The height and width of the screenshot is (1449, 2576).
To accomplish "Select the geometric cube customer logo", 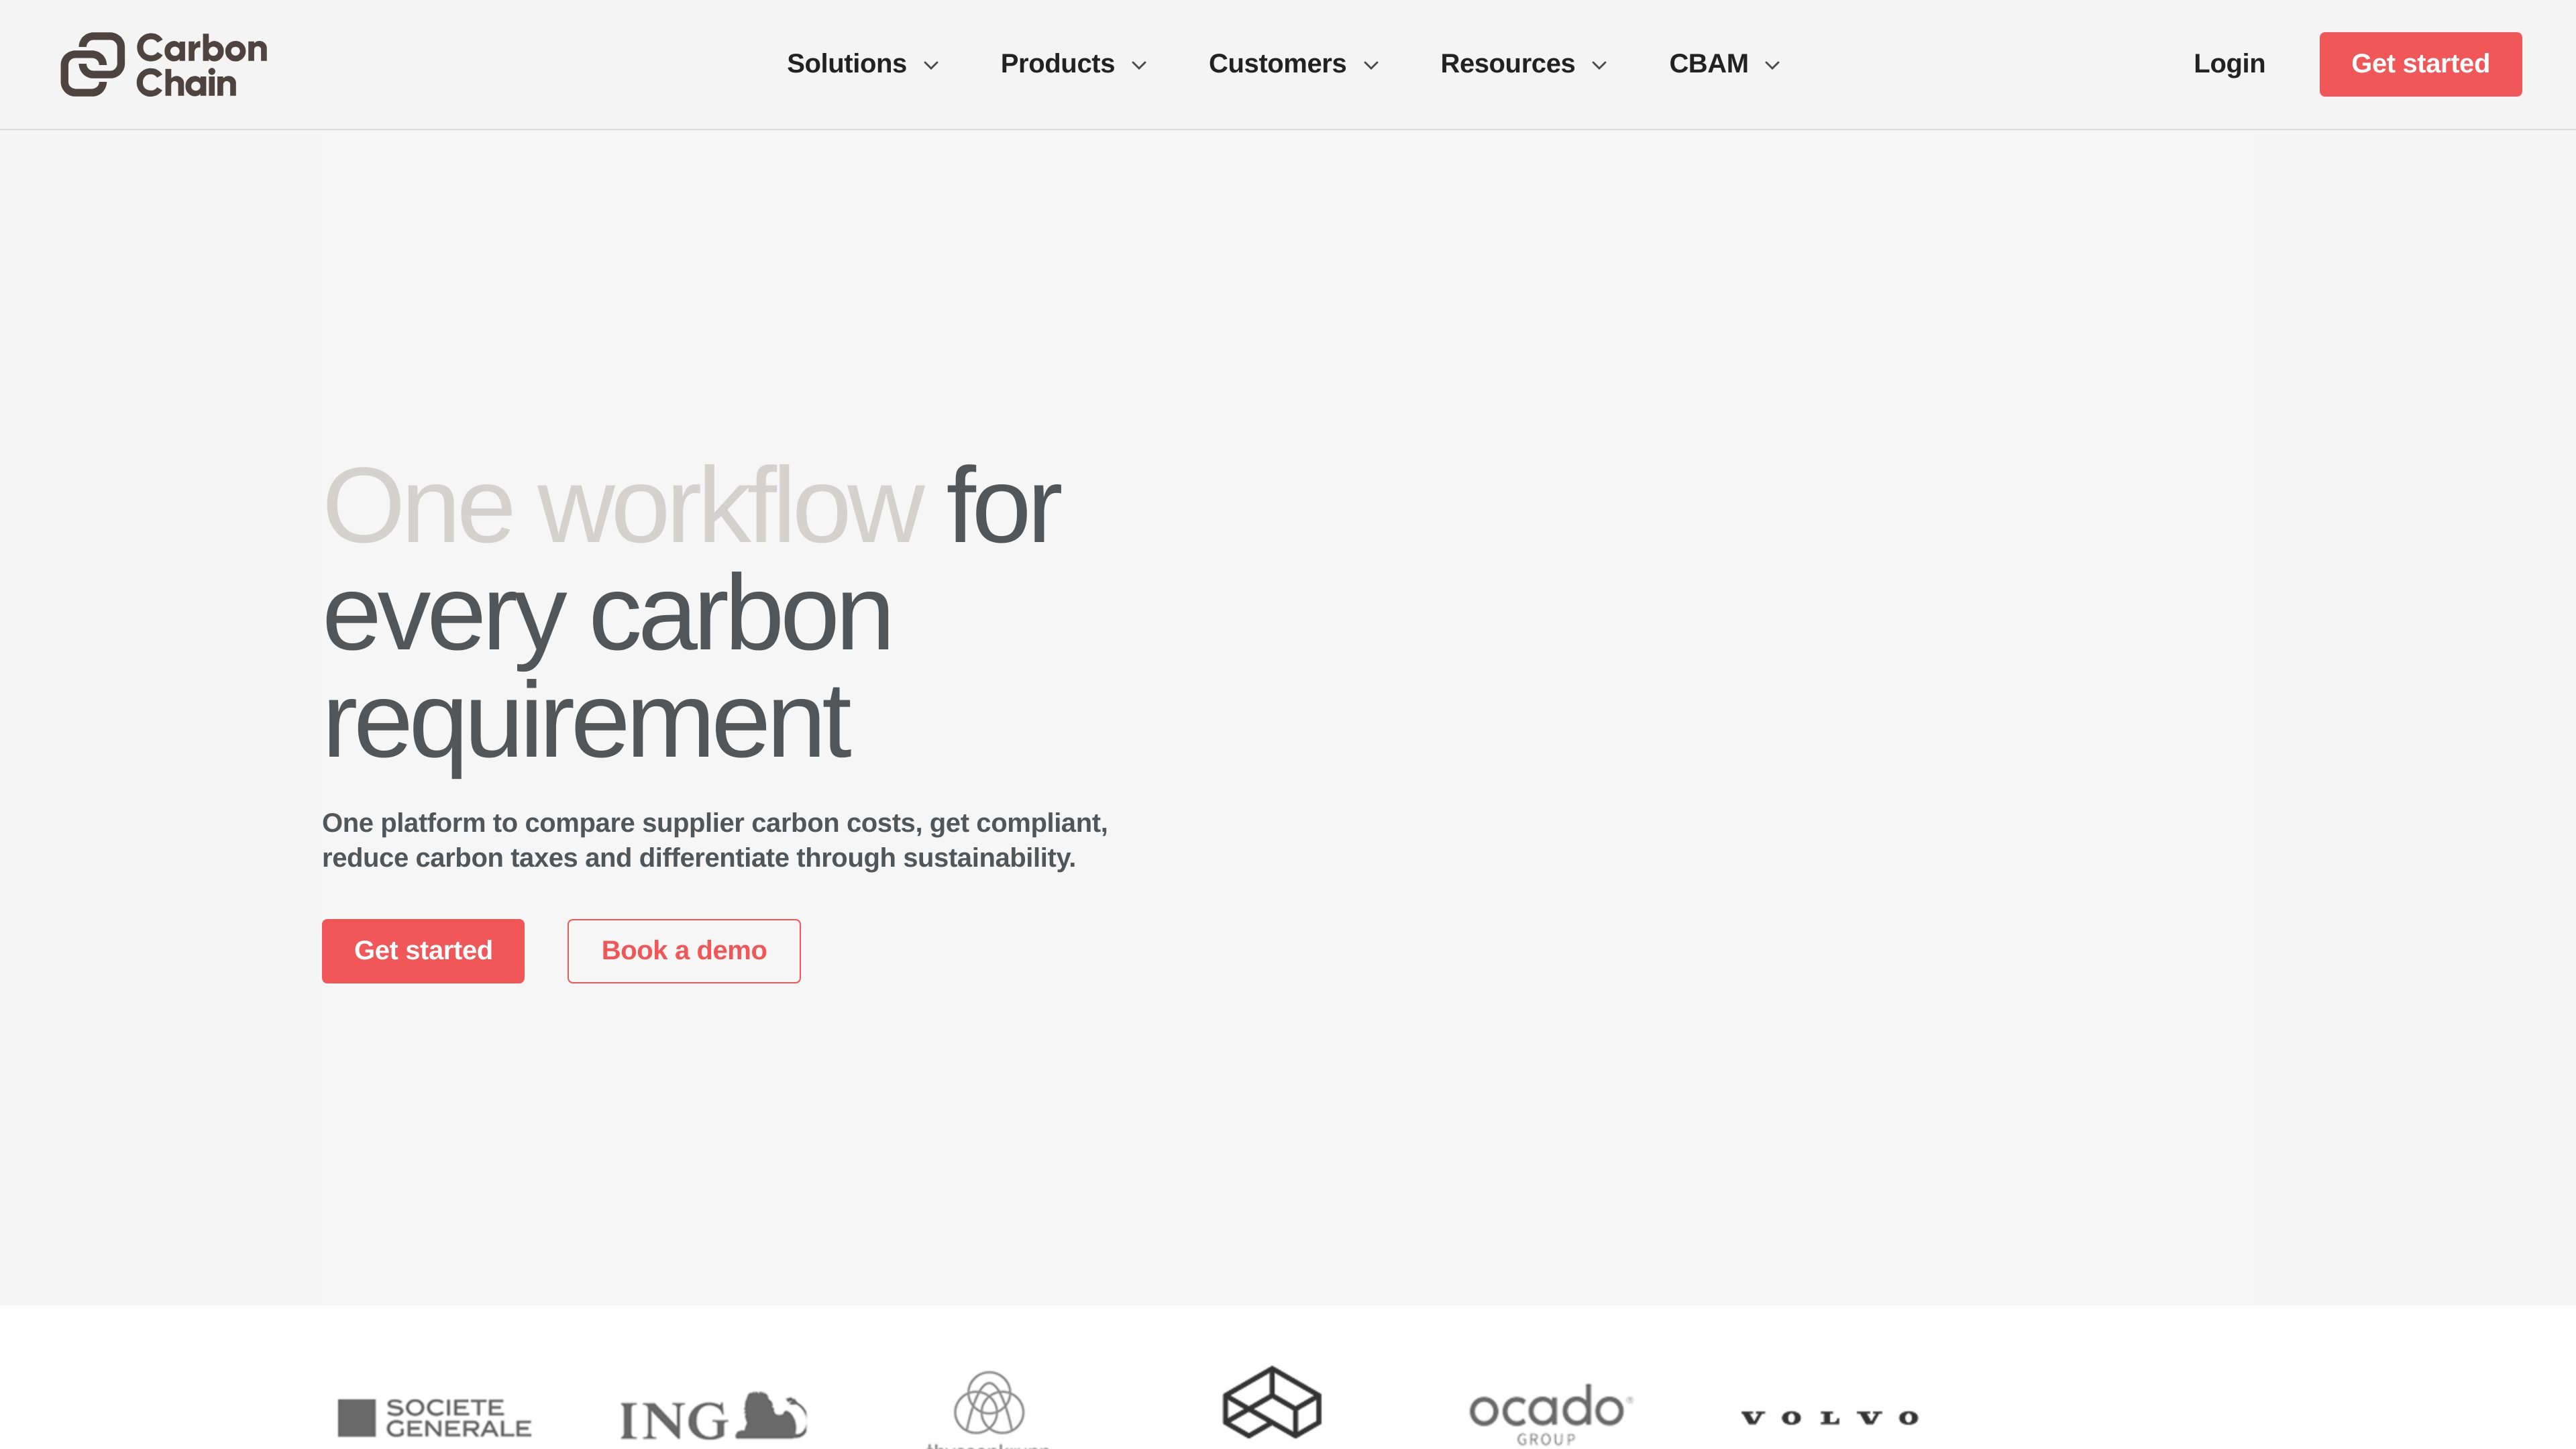I will [x=1272, y=1402].
